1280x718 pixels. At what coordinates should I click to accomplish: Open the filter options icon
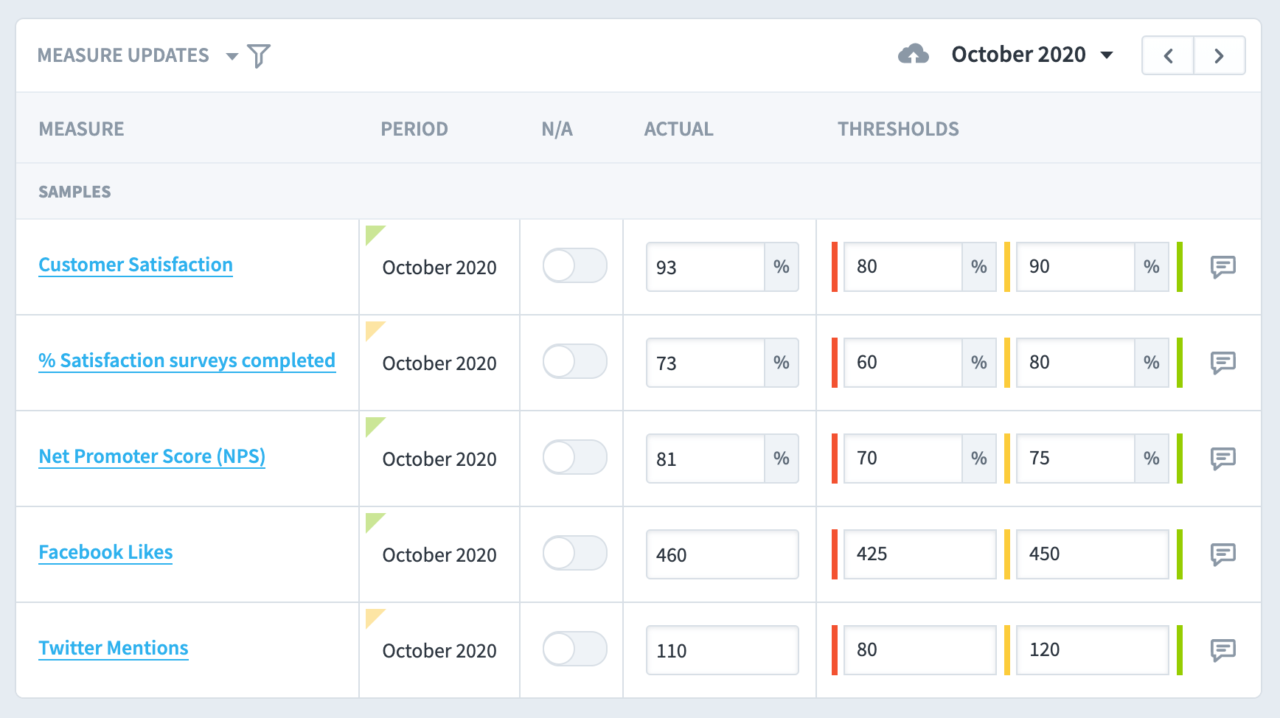(x=258, y=55)
